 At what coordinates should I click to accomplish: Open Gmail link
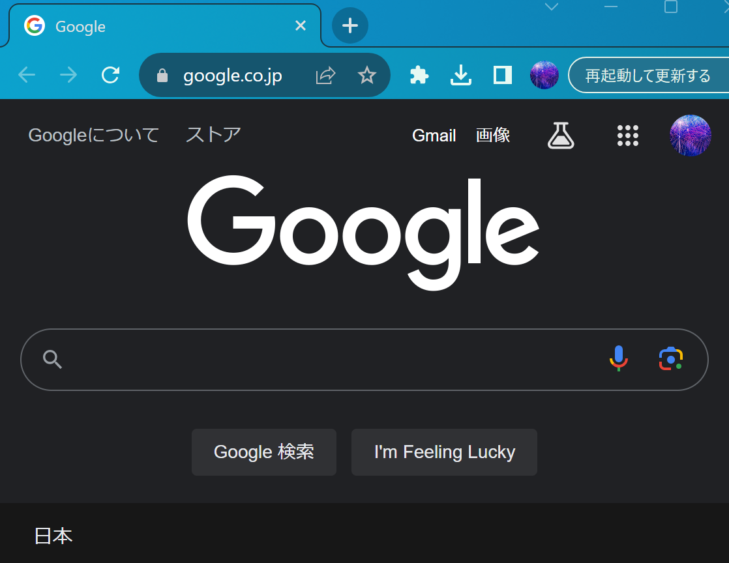point(434,135)
